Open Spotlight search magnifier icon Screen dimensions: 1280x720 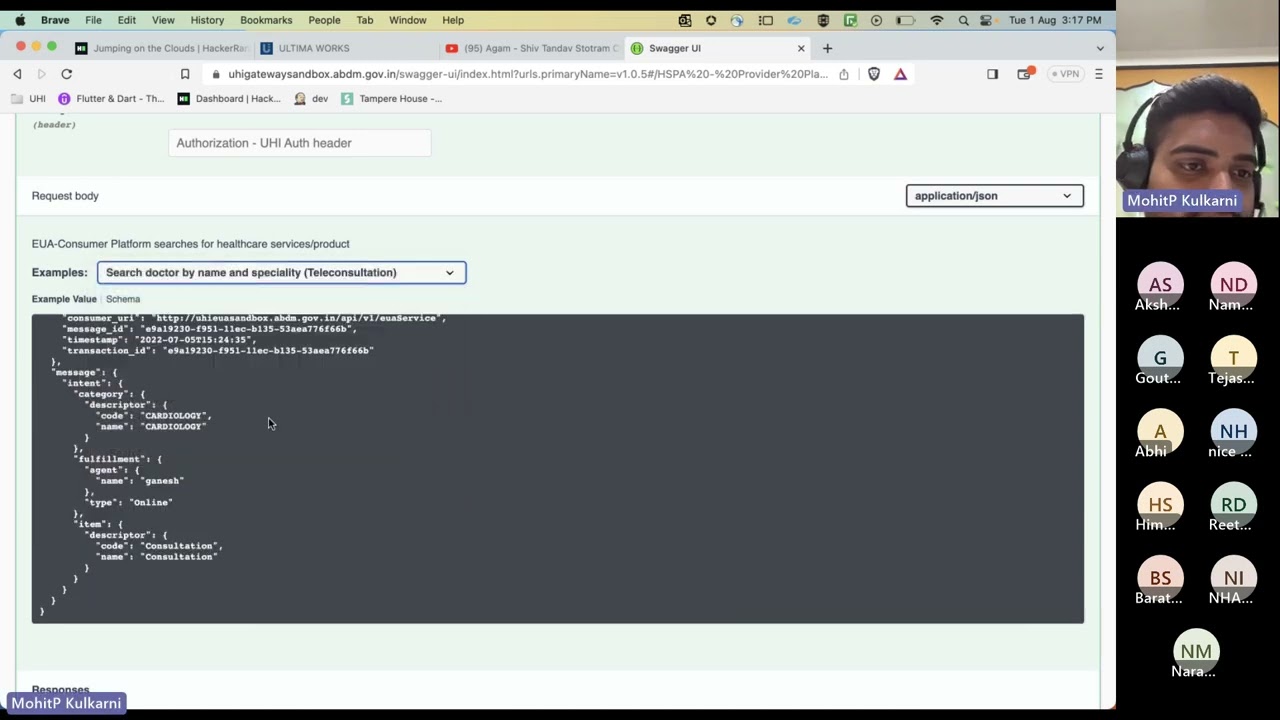coord(963,20)
